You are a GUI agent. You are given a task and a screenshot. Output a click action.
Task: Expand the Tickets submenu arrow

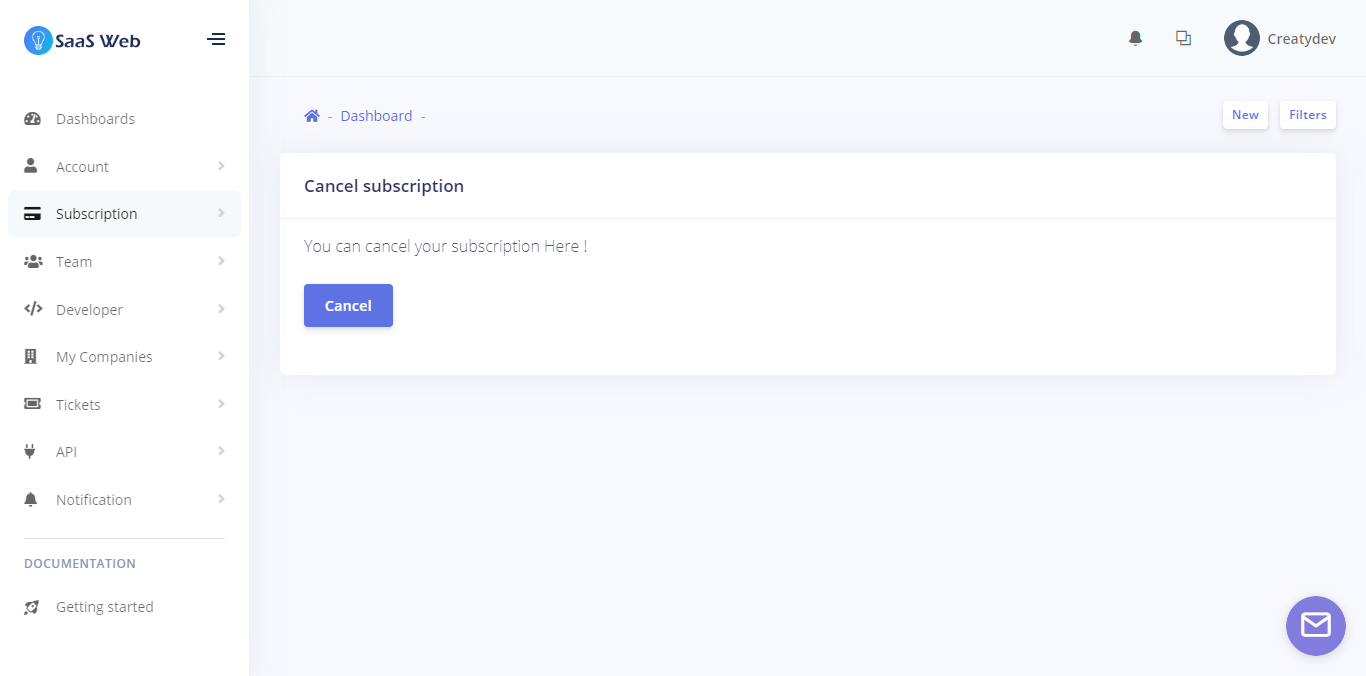coord(221,404)
